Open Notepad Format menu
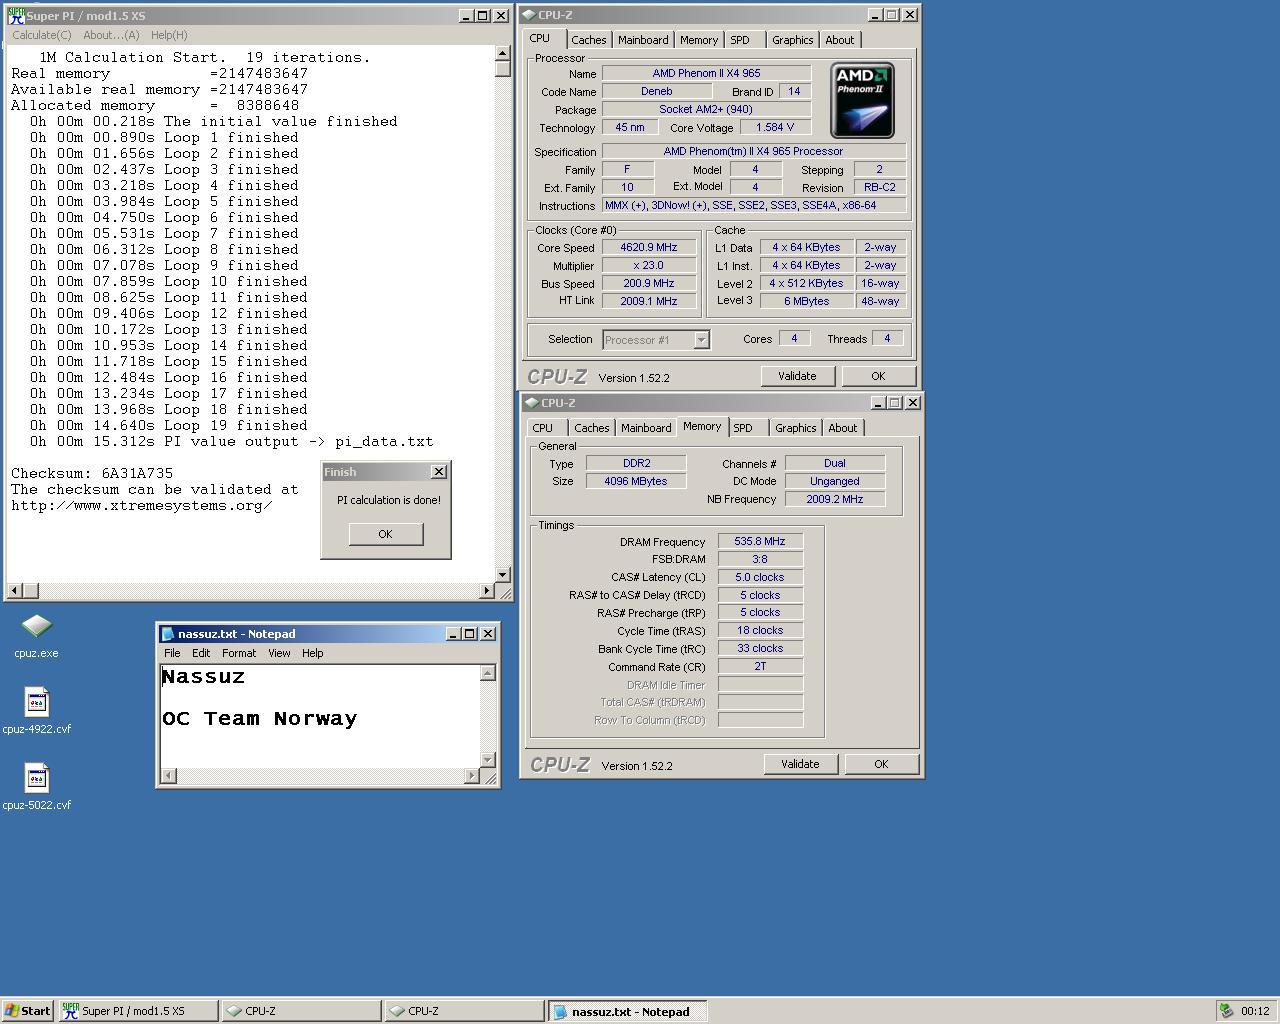The height and width of the screenshot is (1024, 1280). 239,653
